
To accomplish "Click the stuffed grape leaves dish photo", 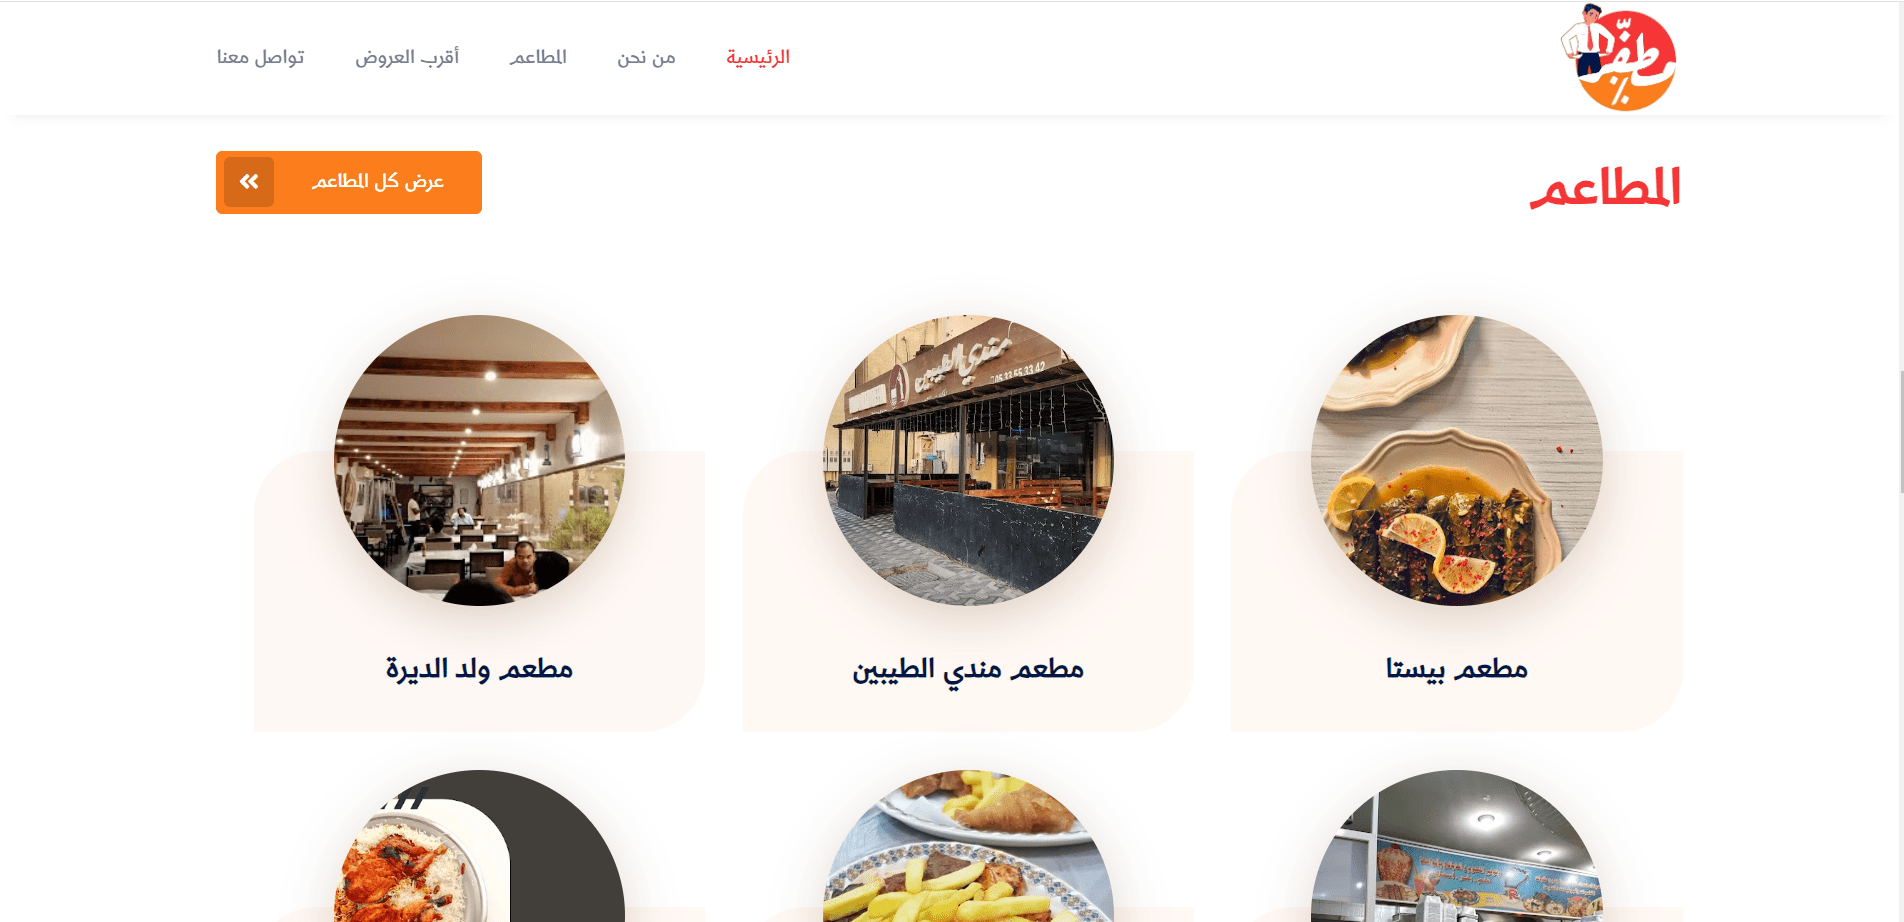I will point(1456,460).
